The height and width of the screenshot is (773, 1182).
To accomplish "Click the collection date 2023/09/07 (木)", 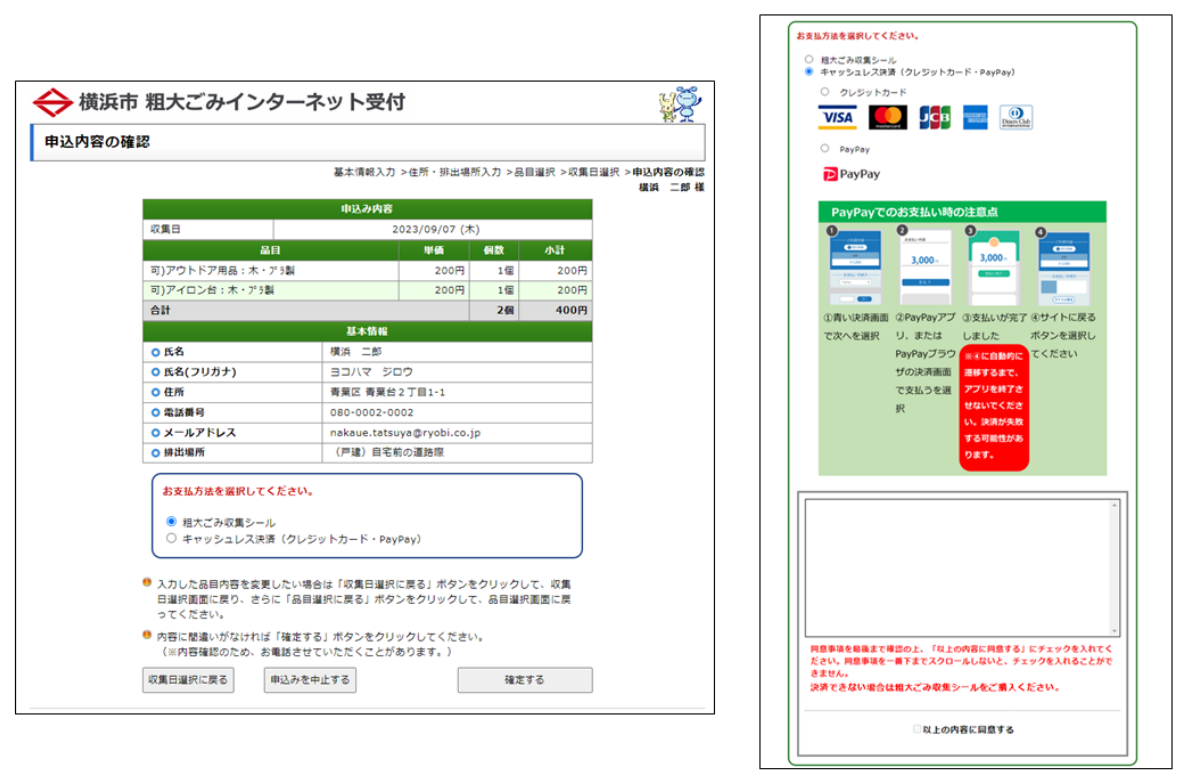I will click(x=436, y=229).
